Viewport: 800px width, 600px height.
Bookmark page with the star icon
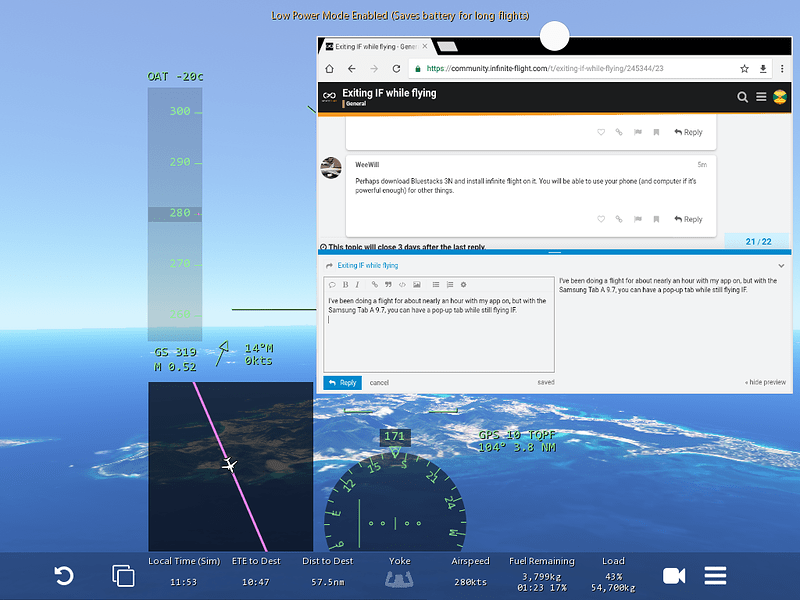click(x=744, y=68)
